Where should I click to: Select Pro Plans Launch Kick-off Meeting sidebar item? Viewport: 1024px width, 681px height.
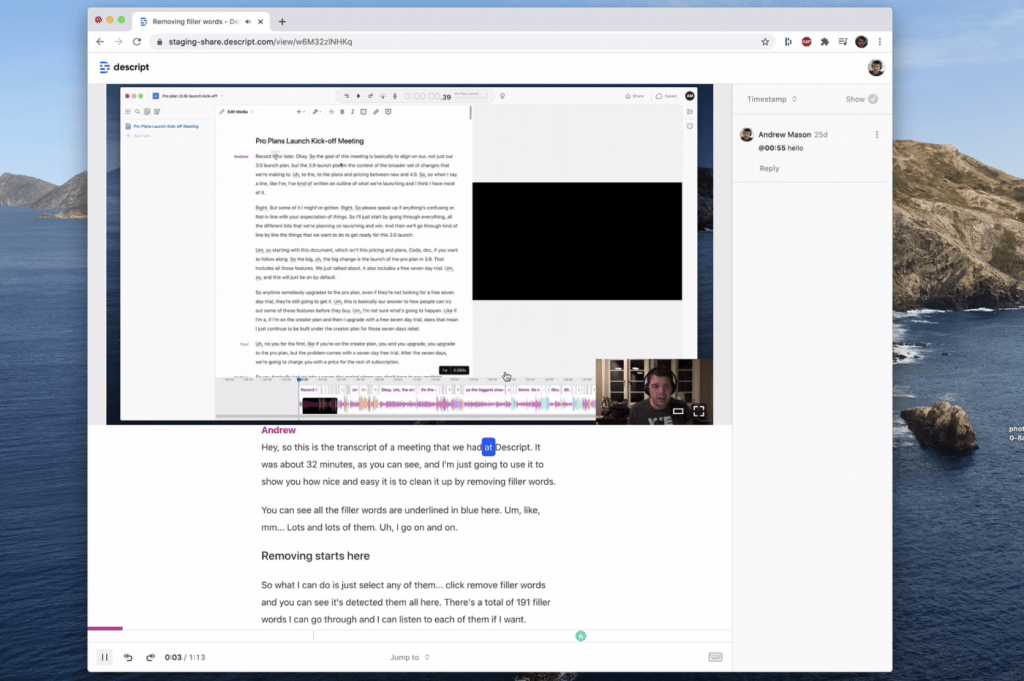[x=162, y=126]
